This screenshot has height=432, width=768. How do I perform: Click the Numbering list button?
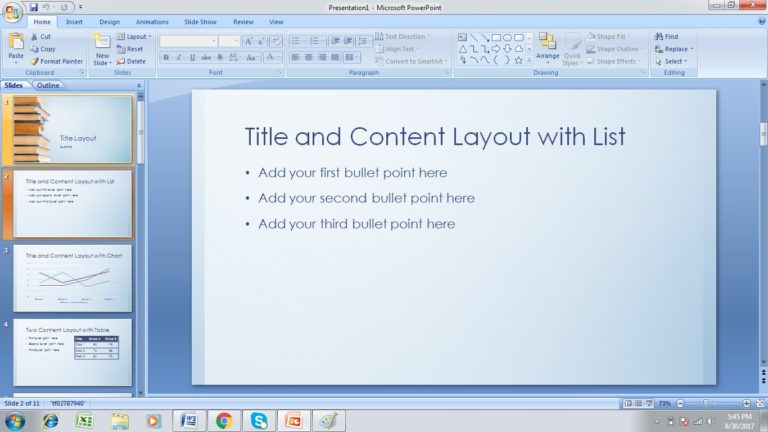(317, 41)
